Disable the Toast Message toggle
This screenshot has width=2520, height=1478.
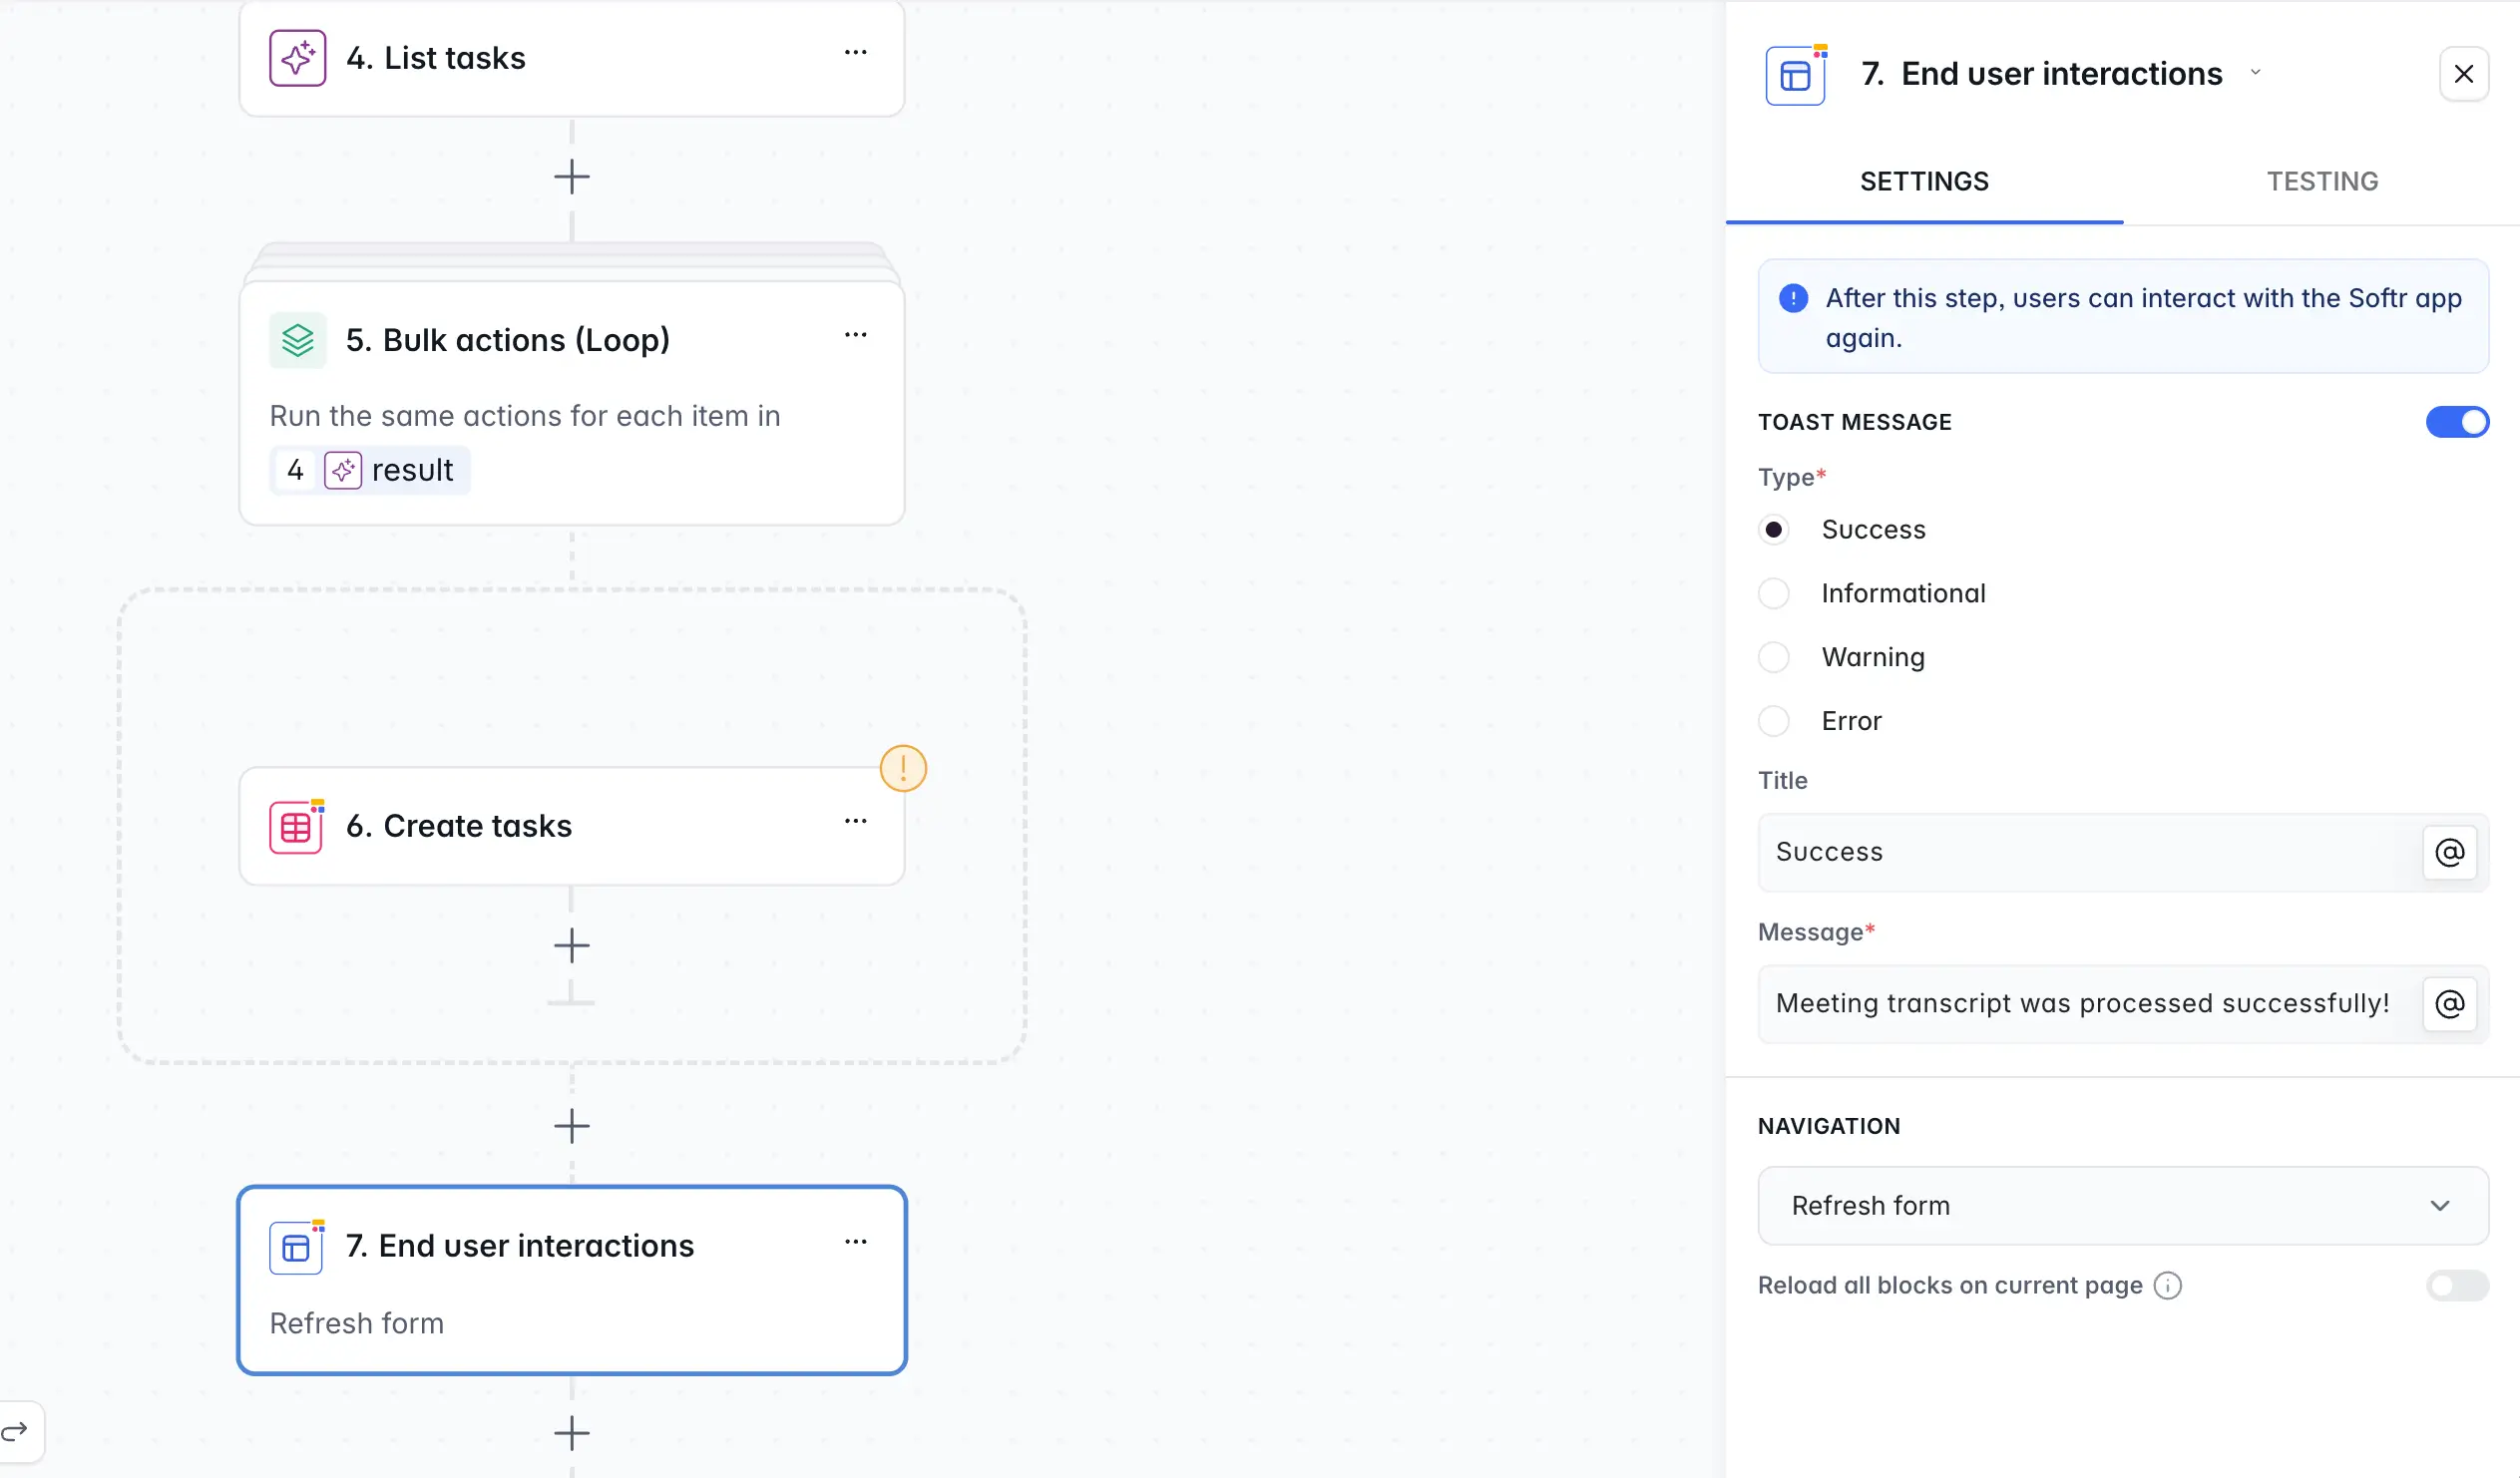(2457, 421)
